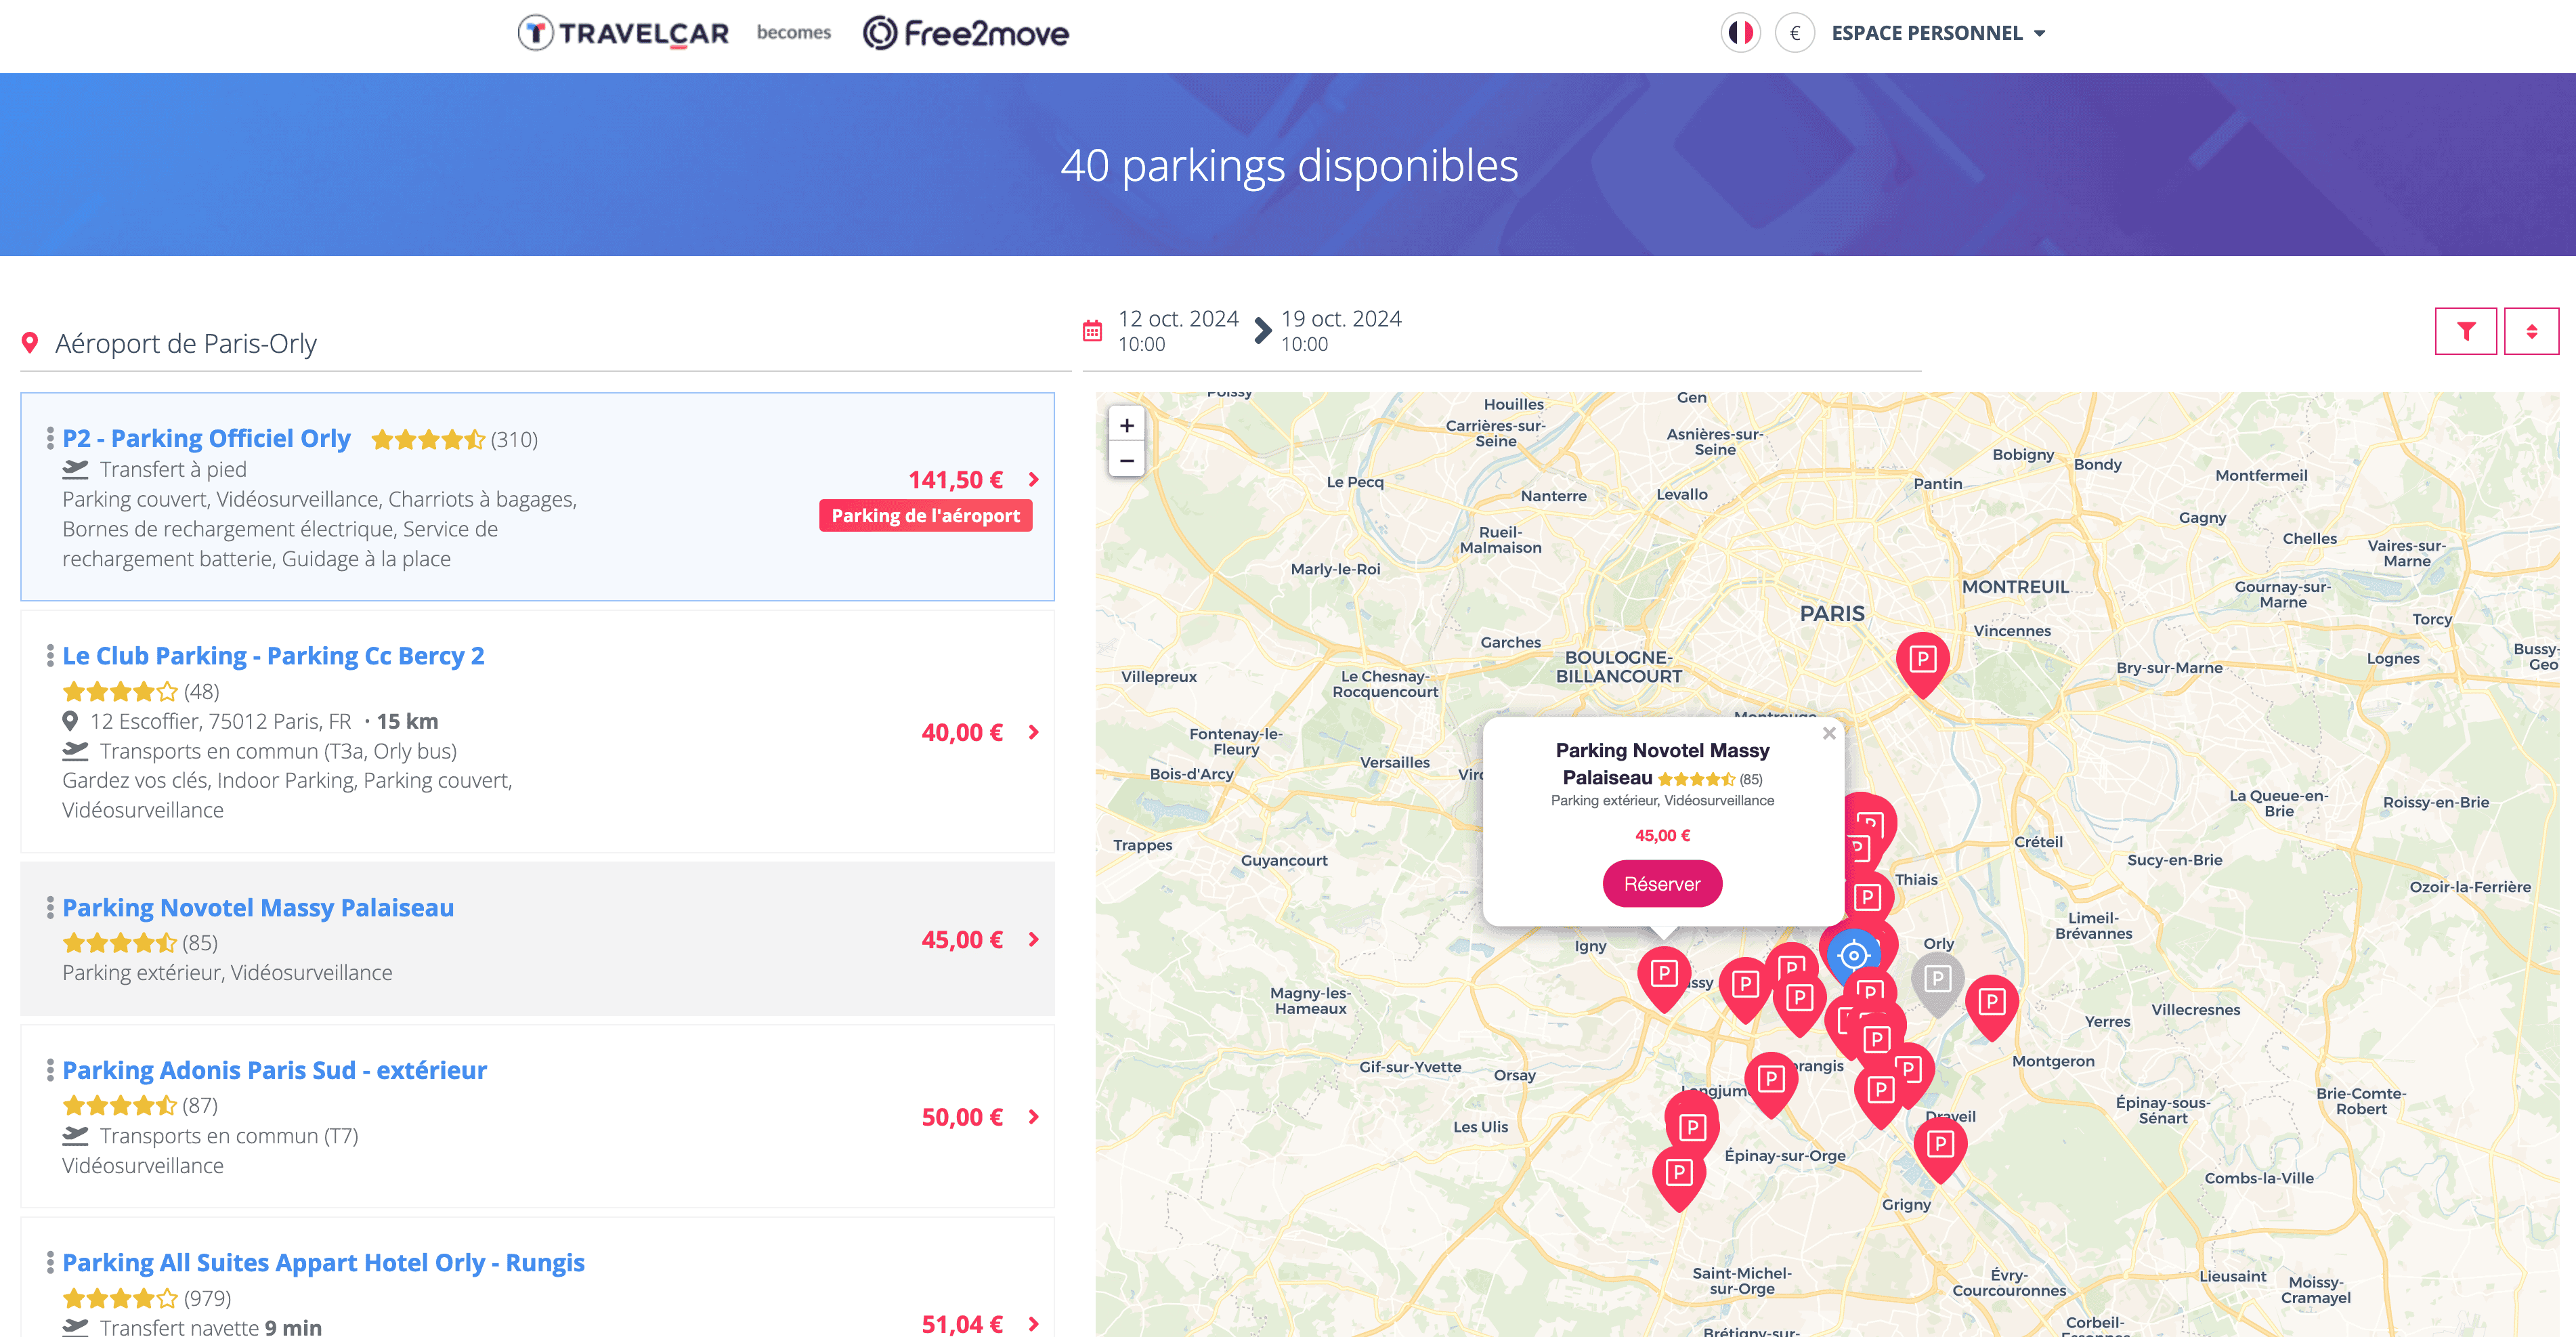The width and height of the screenshot is (2576, 1337).
Task: Open Parking Adonis Paris Sud - extérieur
Action: click(274, 1070)
